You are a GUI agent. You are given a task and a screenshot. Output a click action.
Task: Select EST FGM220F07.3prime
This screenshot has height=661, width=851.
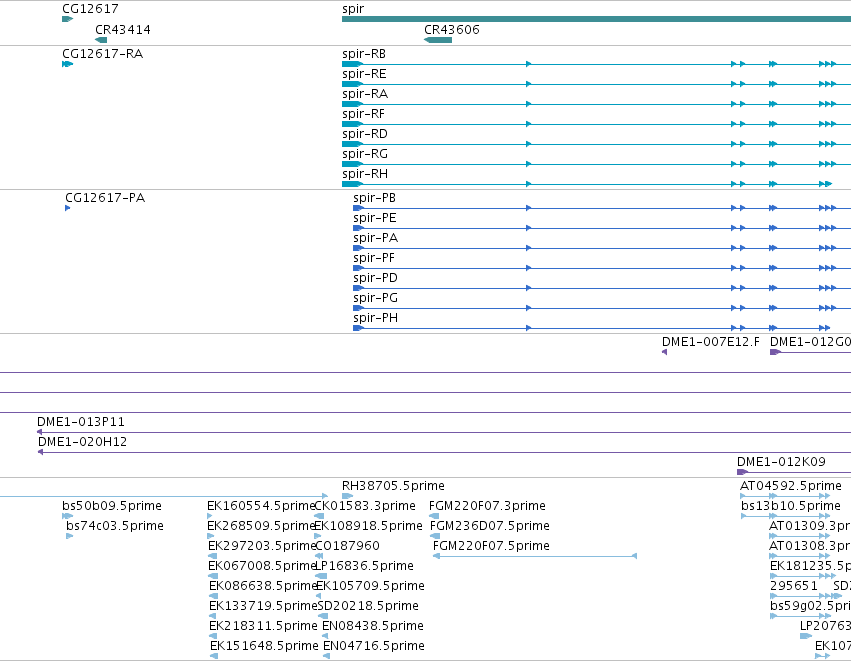point(487,506)
